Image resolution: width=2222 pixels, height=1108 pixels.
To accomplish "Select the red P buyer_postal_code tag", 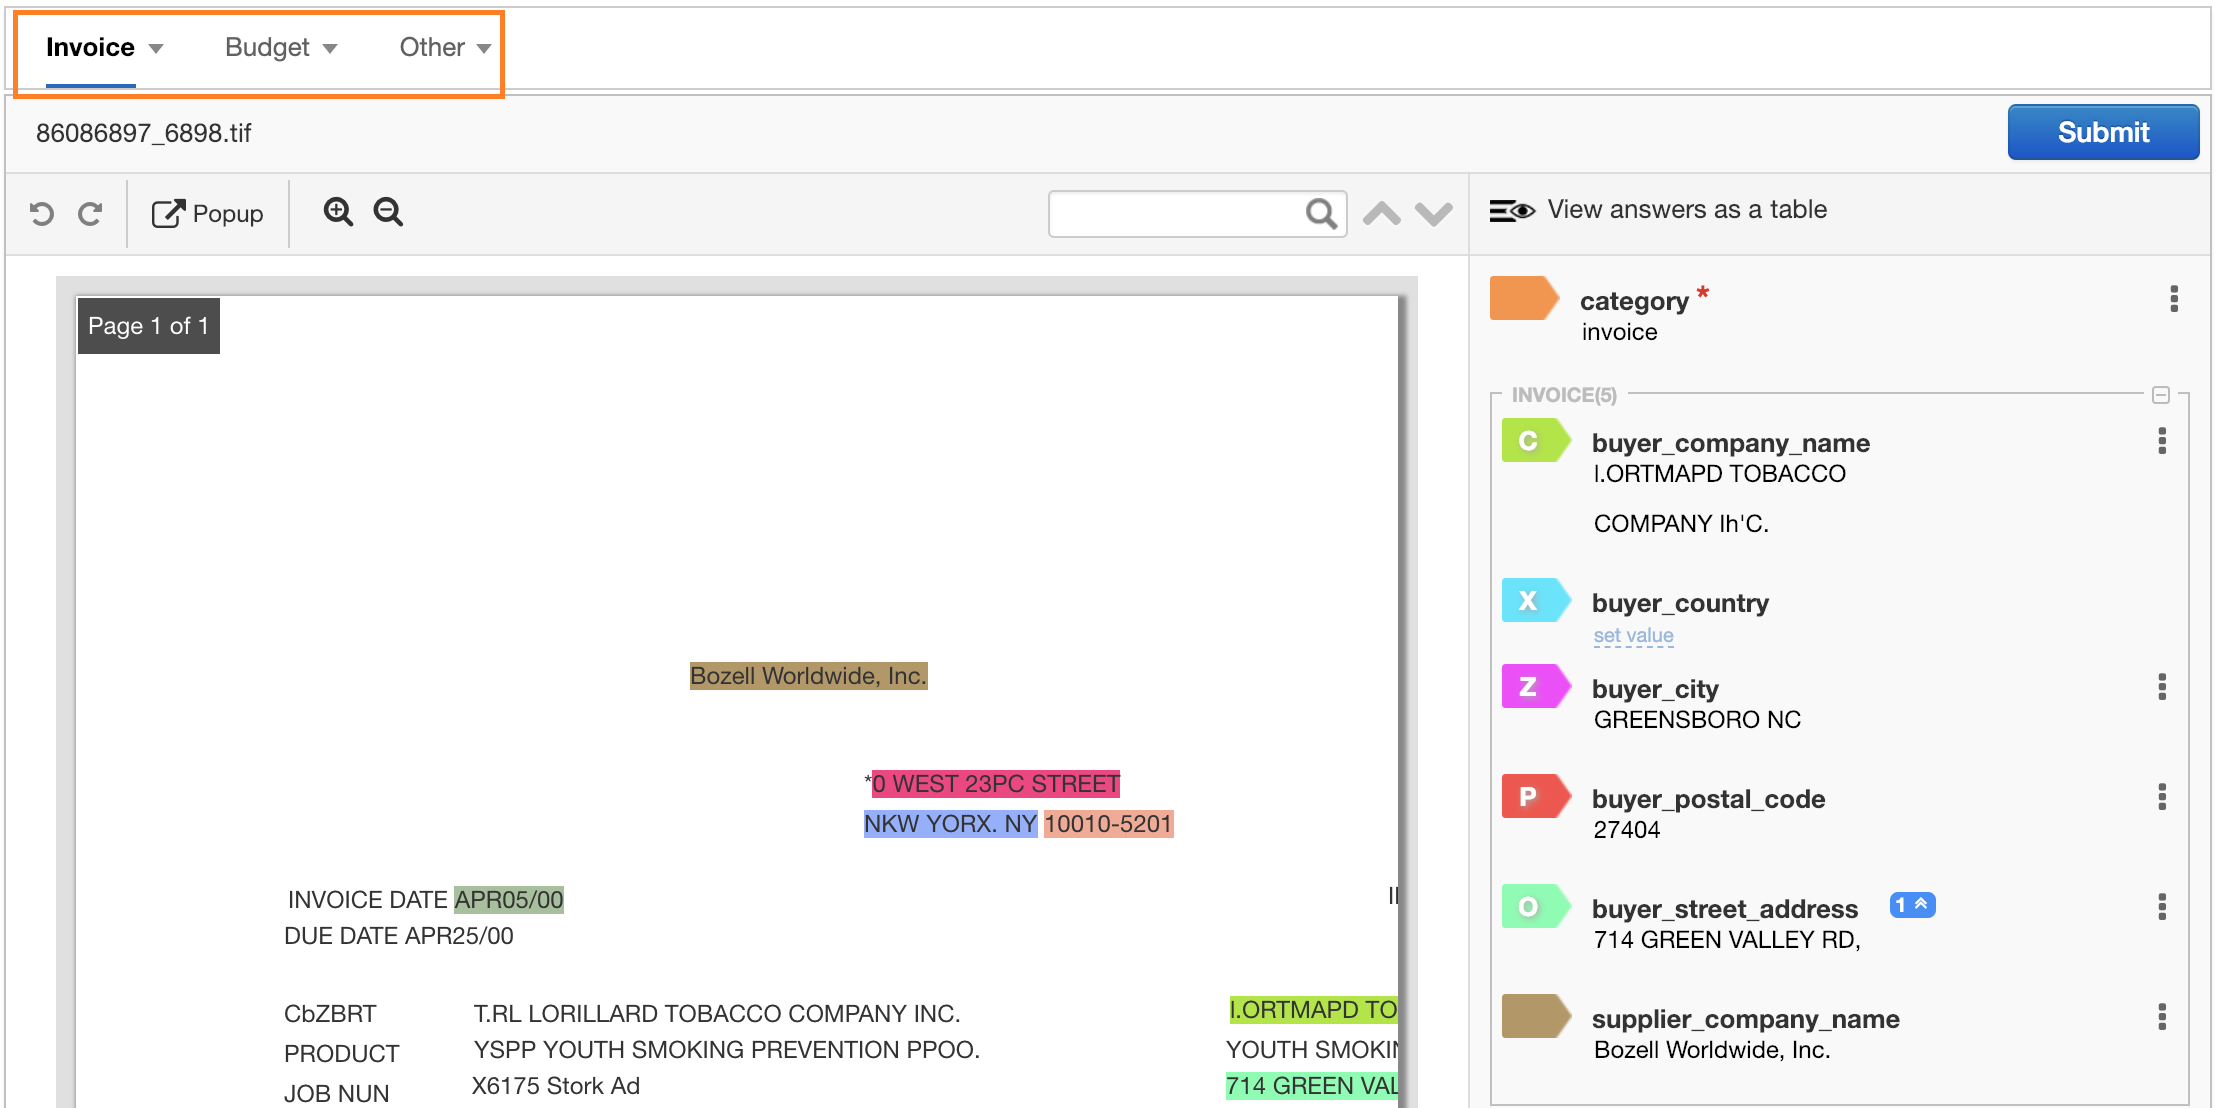I will click(1536, 797).
